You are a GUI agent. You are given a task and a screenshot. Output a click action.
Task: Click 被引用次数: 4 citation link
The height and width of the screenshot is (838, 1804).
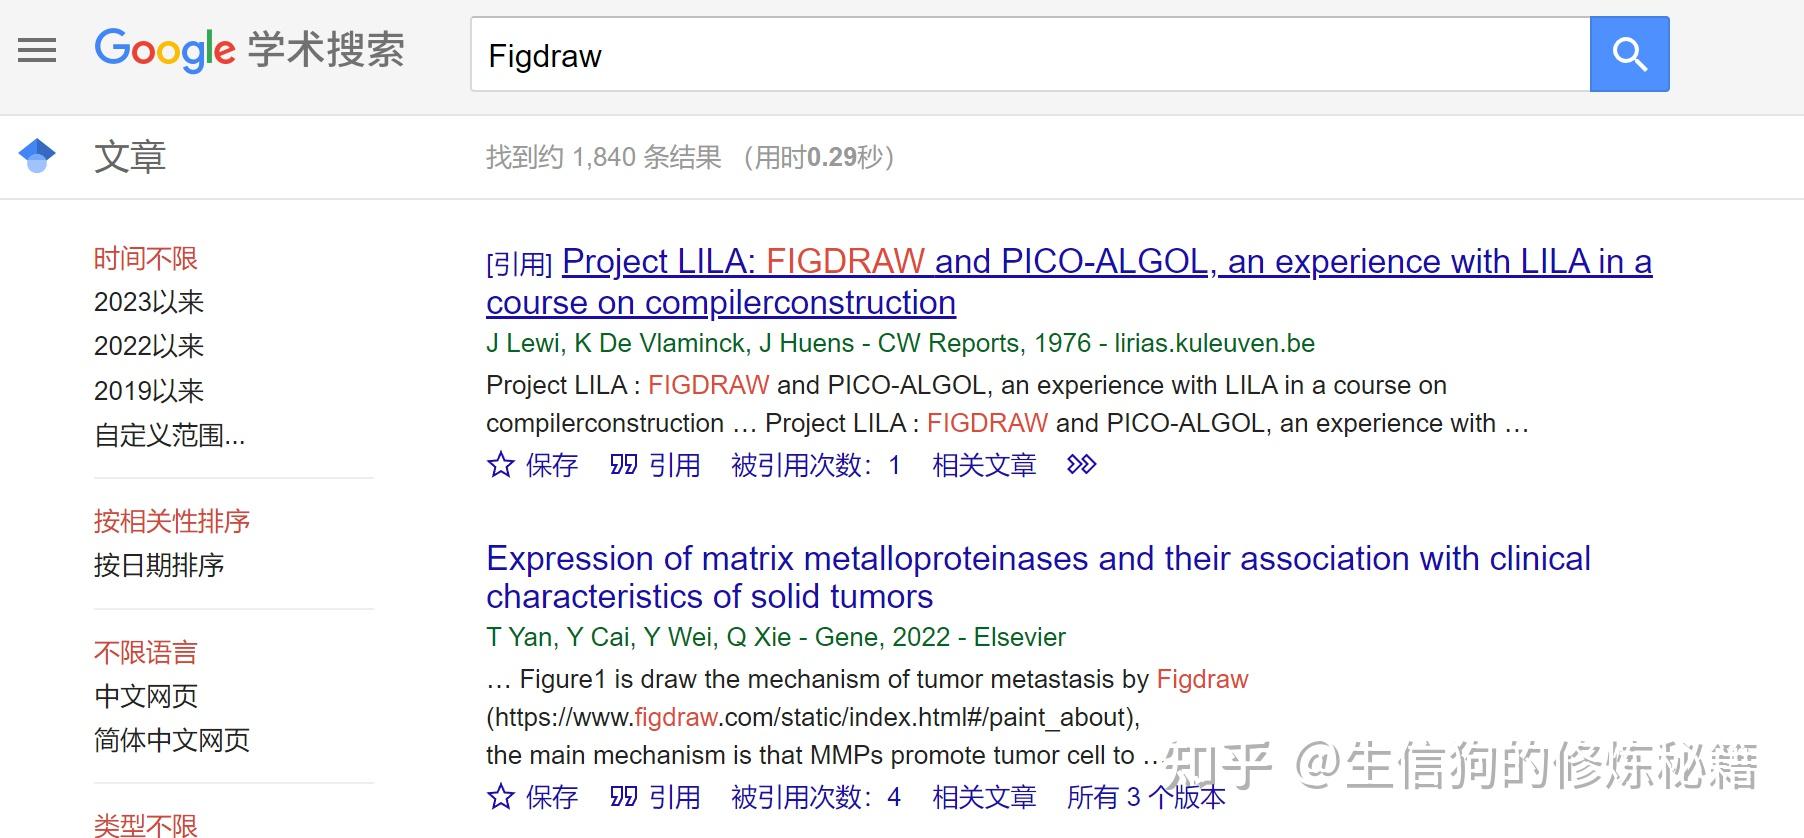[812, 797]
